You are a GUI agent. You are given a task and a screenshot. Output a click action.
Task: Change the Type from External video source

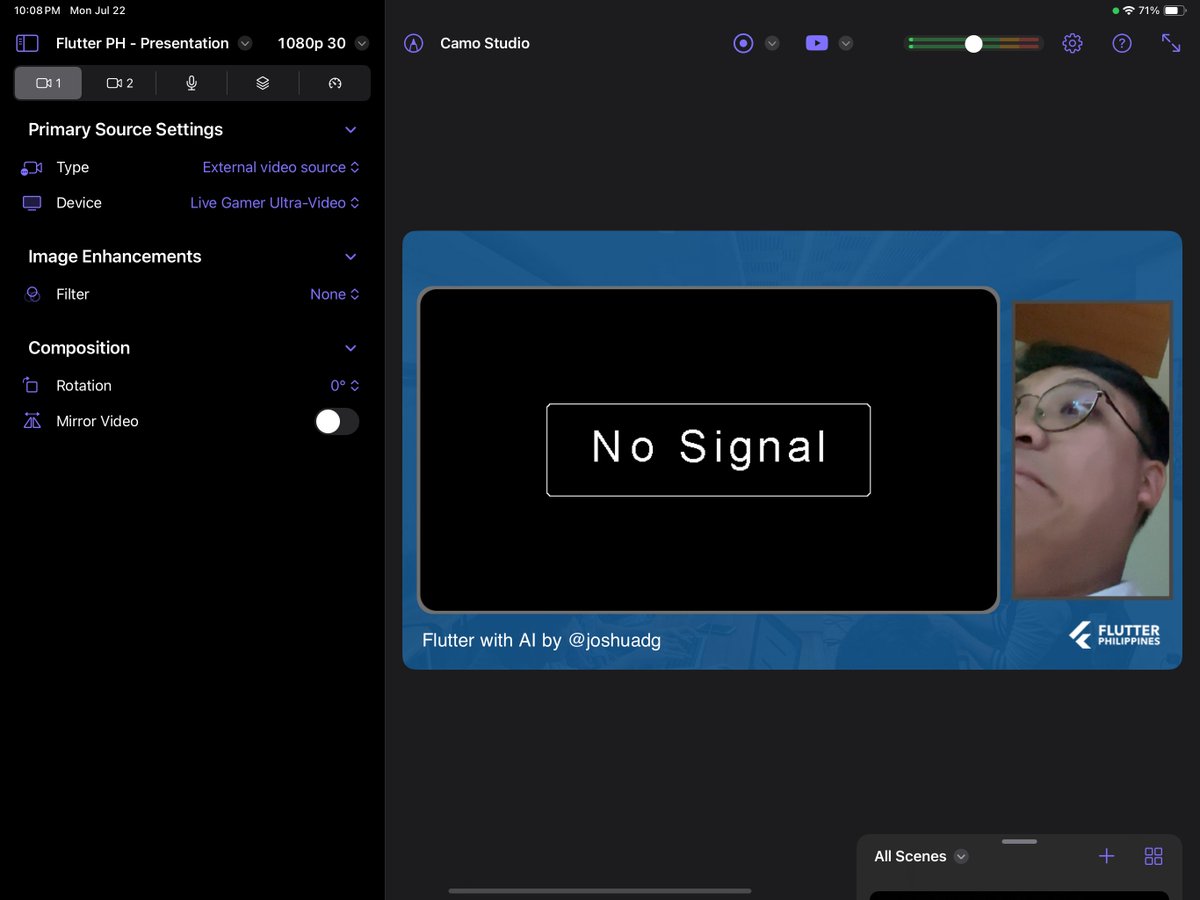click(x=281, y=167)
